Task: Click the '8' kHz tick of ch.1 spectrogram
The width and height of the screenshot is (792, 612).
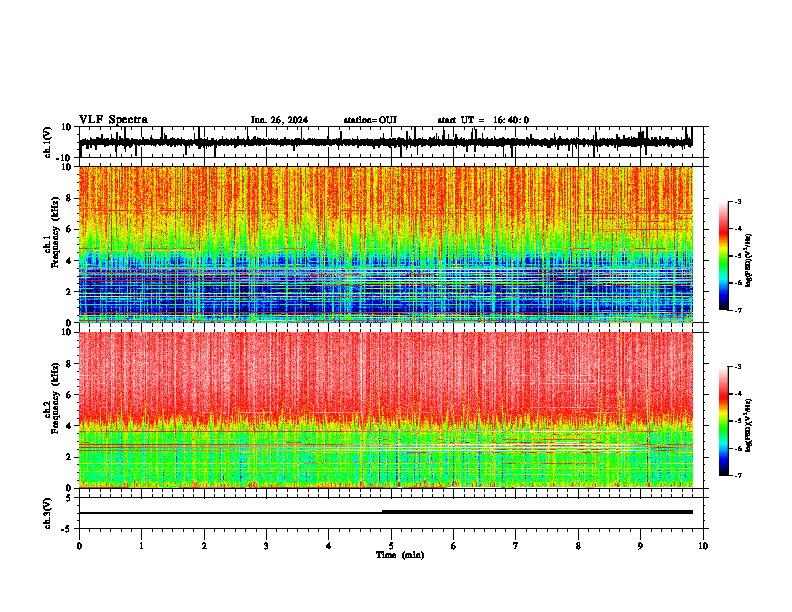Action: (x=70, y=198)
